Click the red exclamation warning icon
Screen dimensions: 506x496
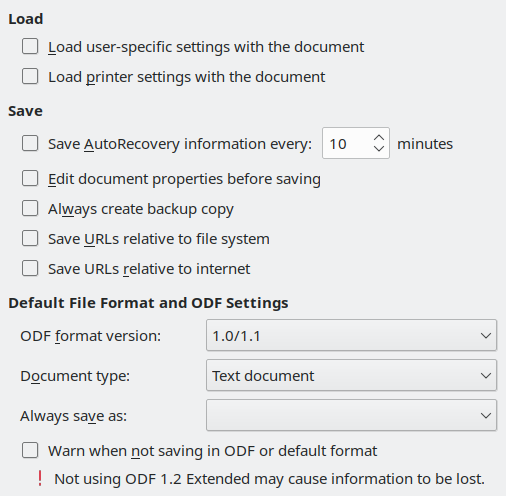(40, 478)
